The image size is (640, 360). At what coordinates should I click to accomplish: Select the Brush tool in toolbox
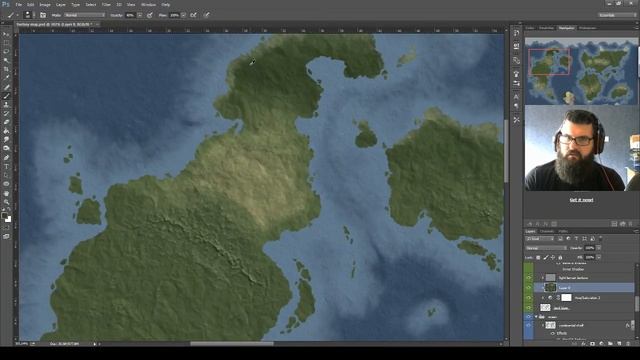click(6, 96)
